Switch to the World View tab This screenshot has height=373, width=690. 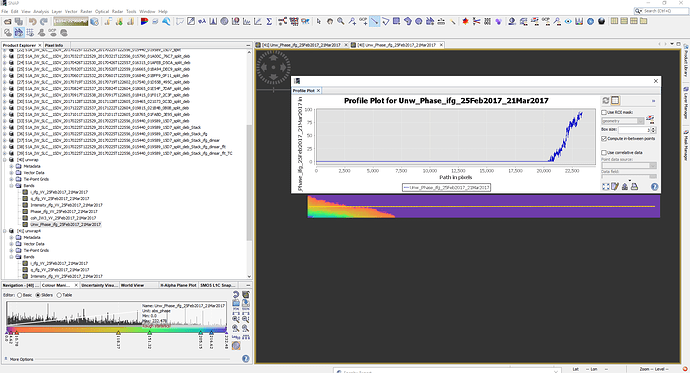(132, 285)
